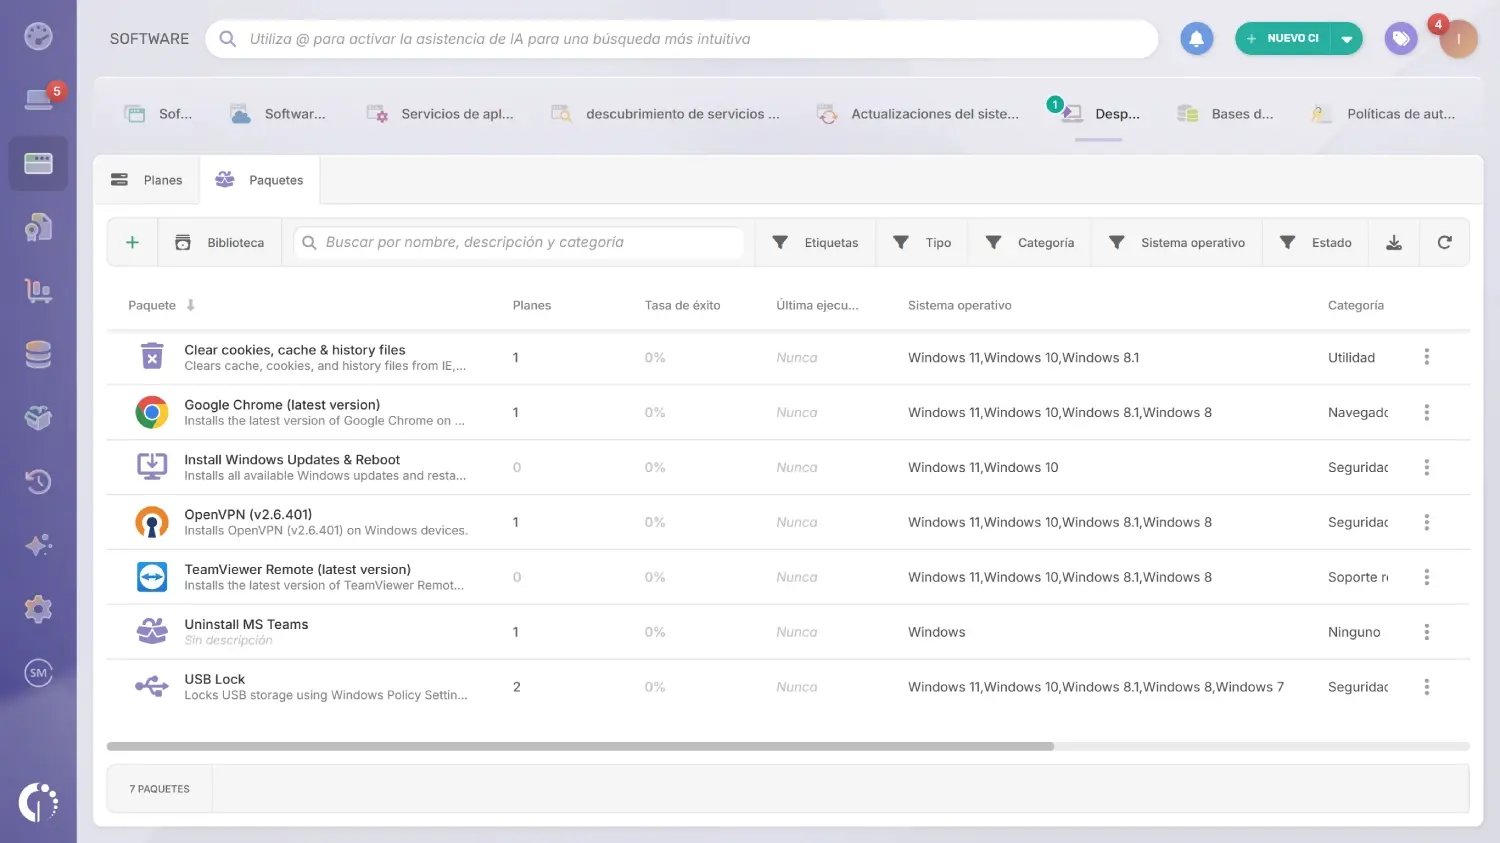Sort by Planes column header
1500x843 pixels.
pyautogui.click(x=532, y=305)
